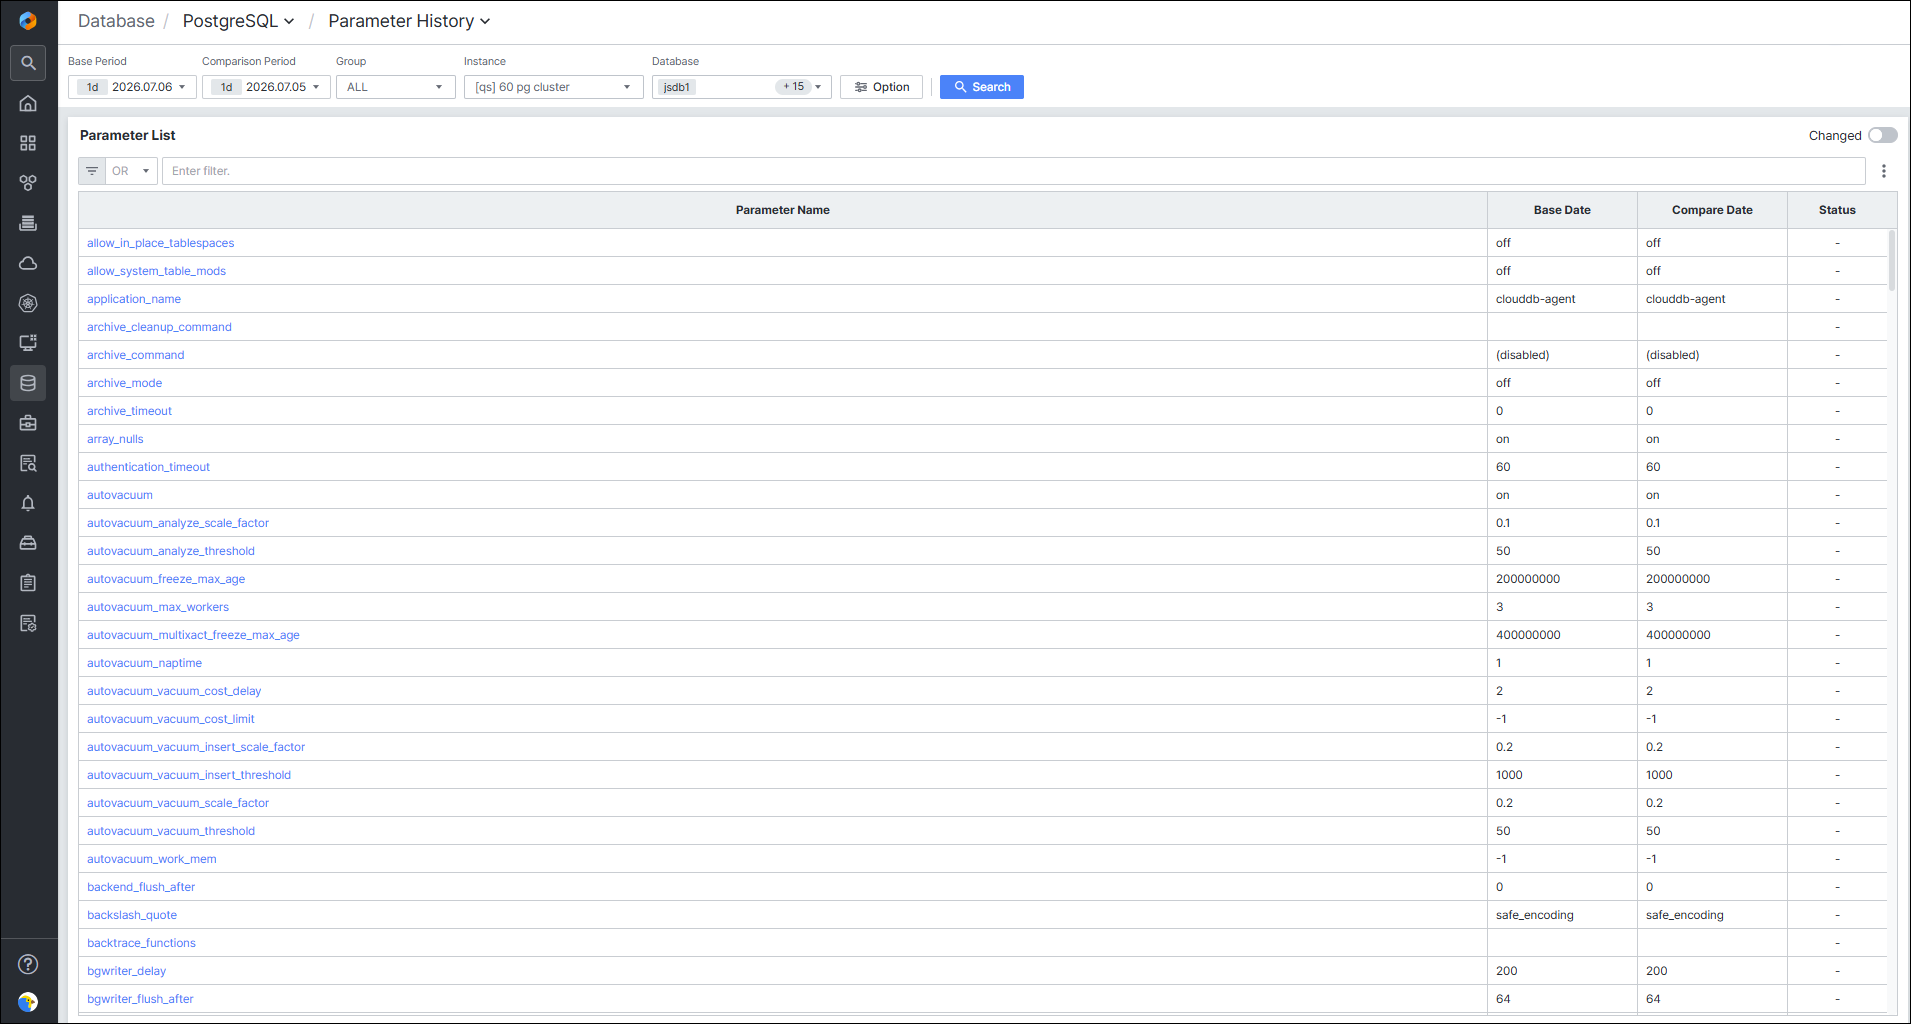
Task: Click the 'safe_encoding' Base Date cell
Action: coord(1562,915)
